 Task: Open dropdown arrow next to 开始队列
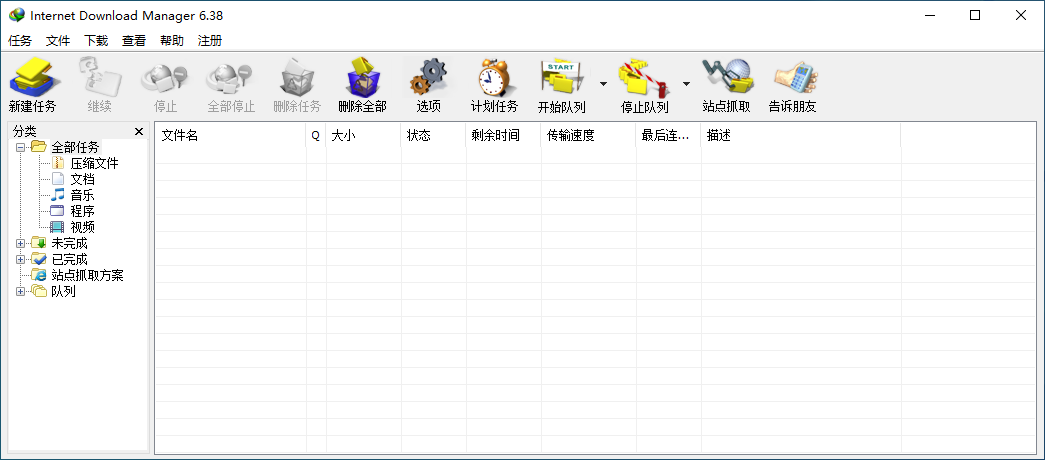[603, 84]
